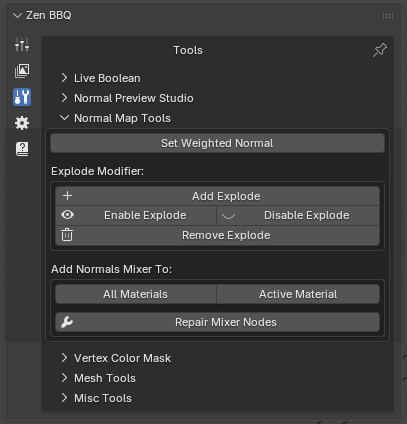Open the bake settings sliders tab
The image size is (407, 424).
click(x=22, y=45)
